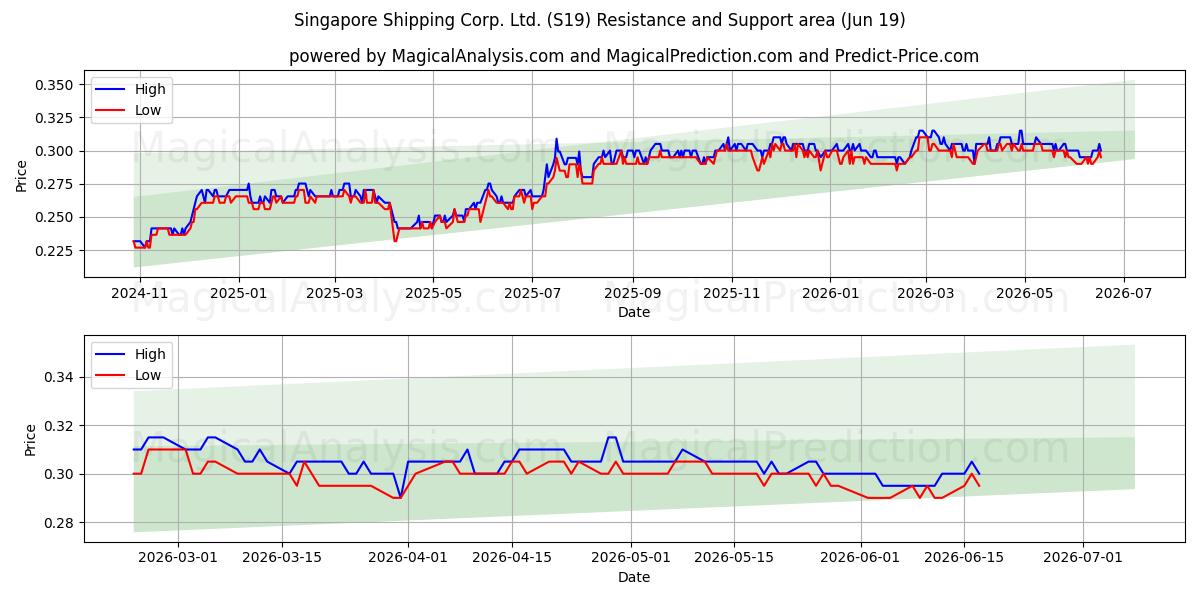
Task: Click the '2025-01' date tick label
Action: pyautogui.click(x=239, y=293)
